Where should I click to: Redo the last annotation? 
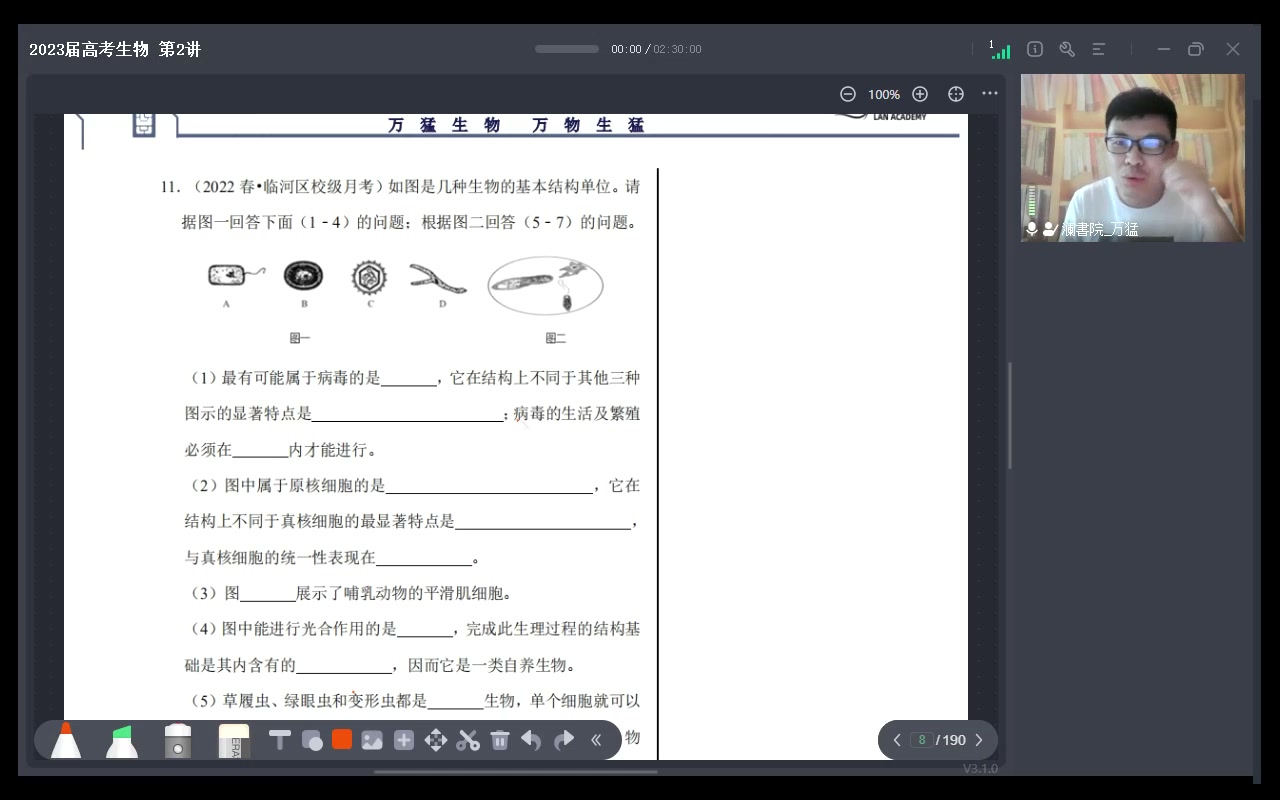click(564, 740)
